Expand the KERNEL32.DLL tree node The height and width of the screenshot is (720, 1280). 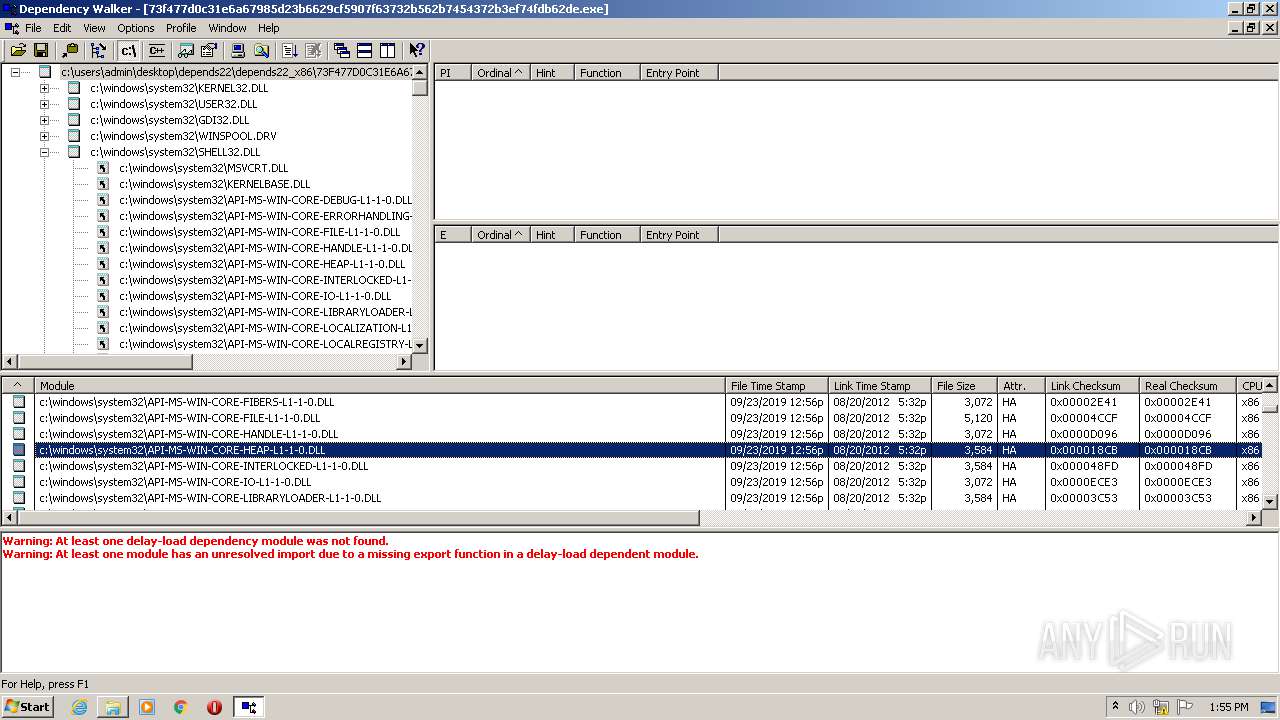click(x=44, y=88)
